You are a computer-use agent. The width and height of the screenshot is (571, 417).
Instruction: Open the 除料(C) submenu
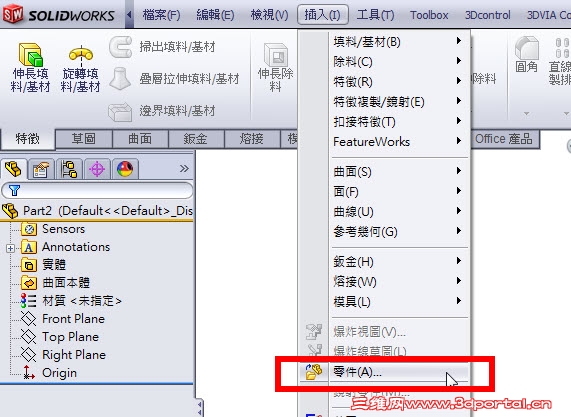tap(399, 62)
